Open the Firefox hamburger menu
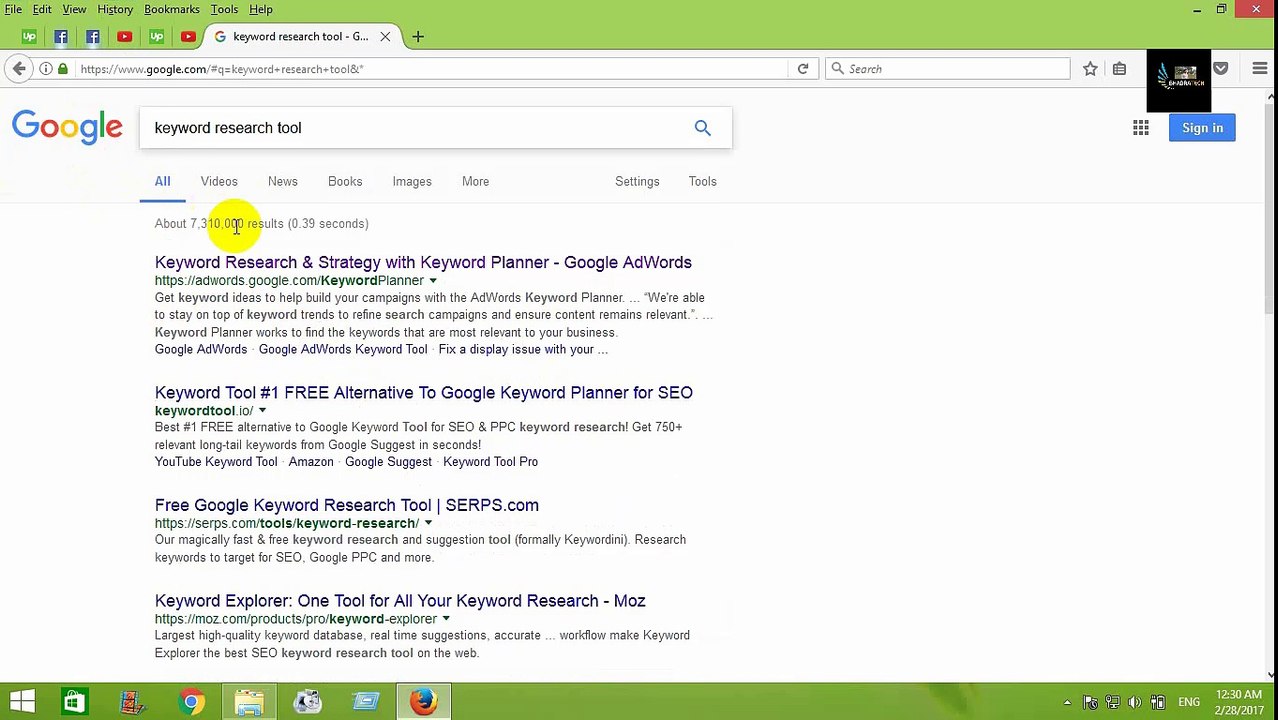This screenshot has width=1278, height=720. pos(1259,69)
